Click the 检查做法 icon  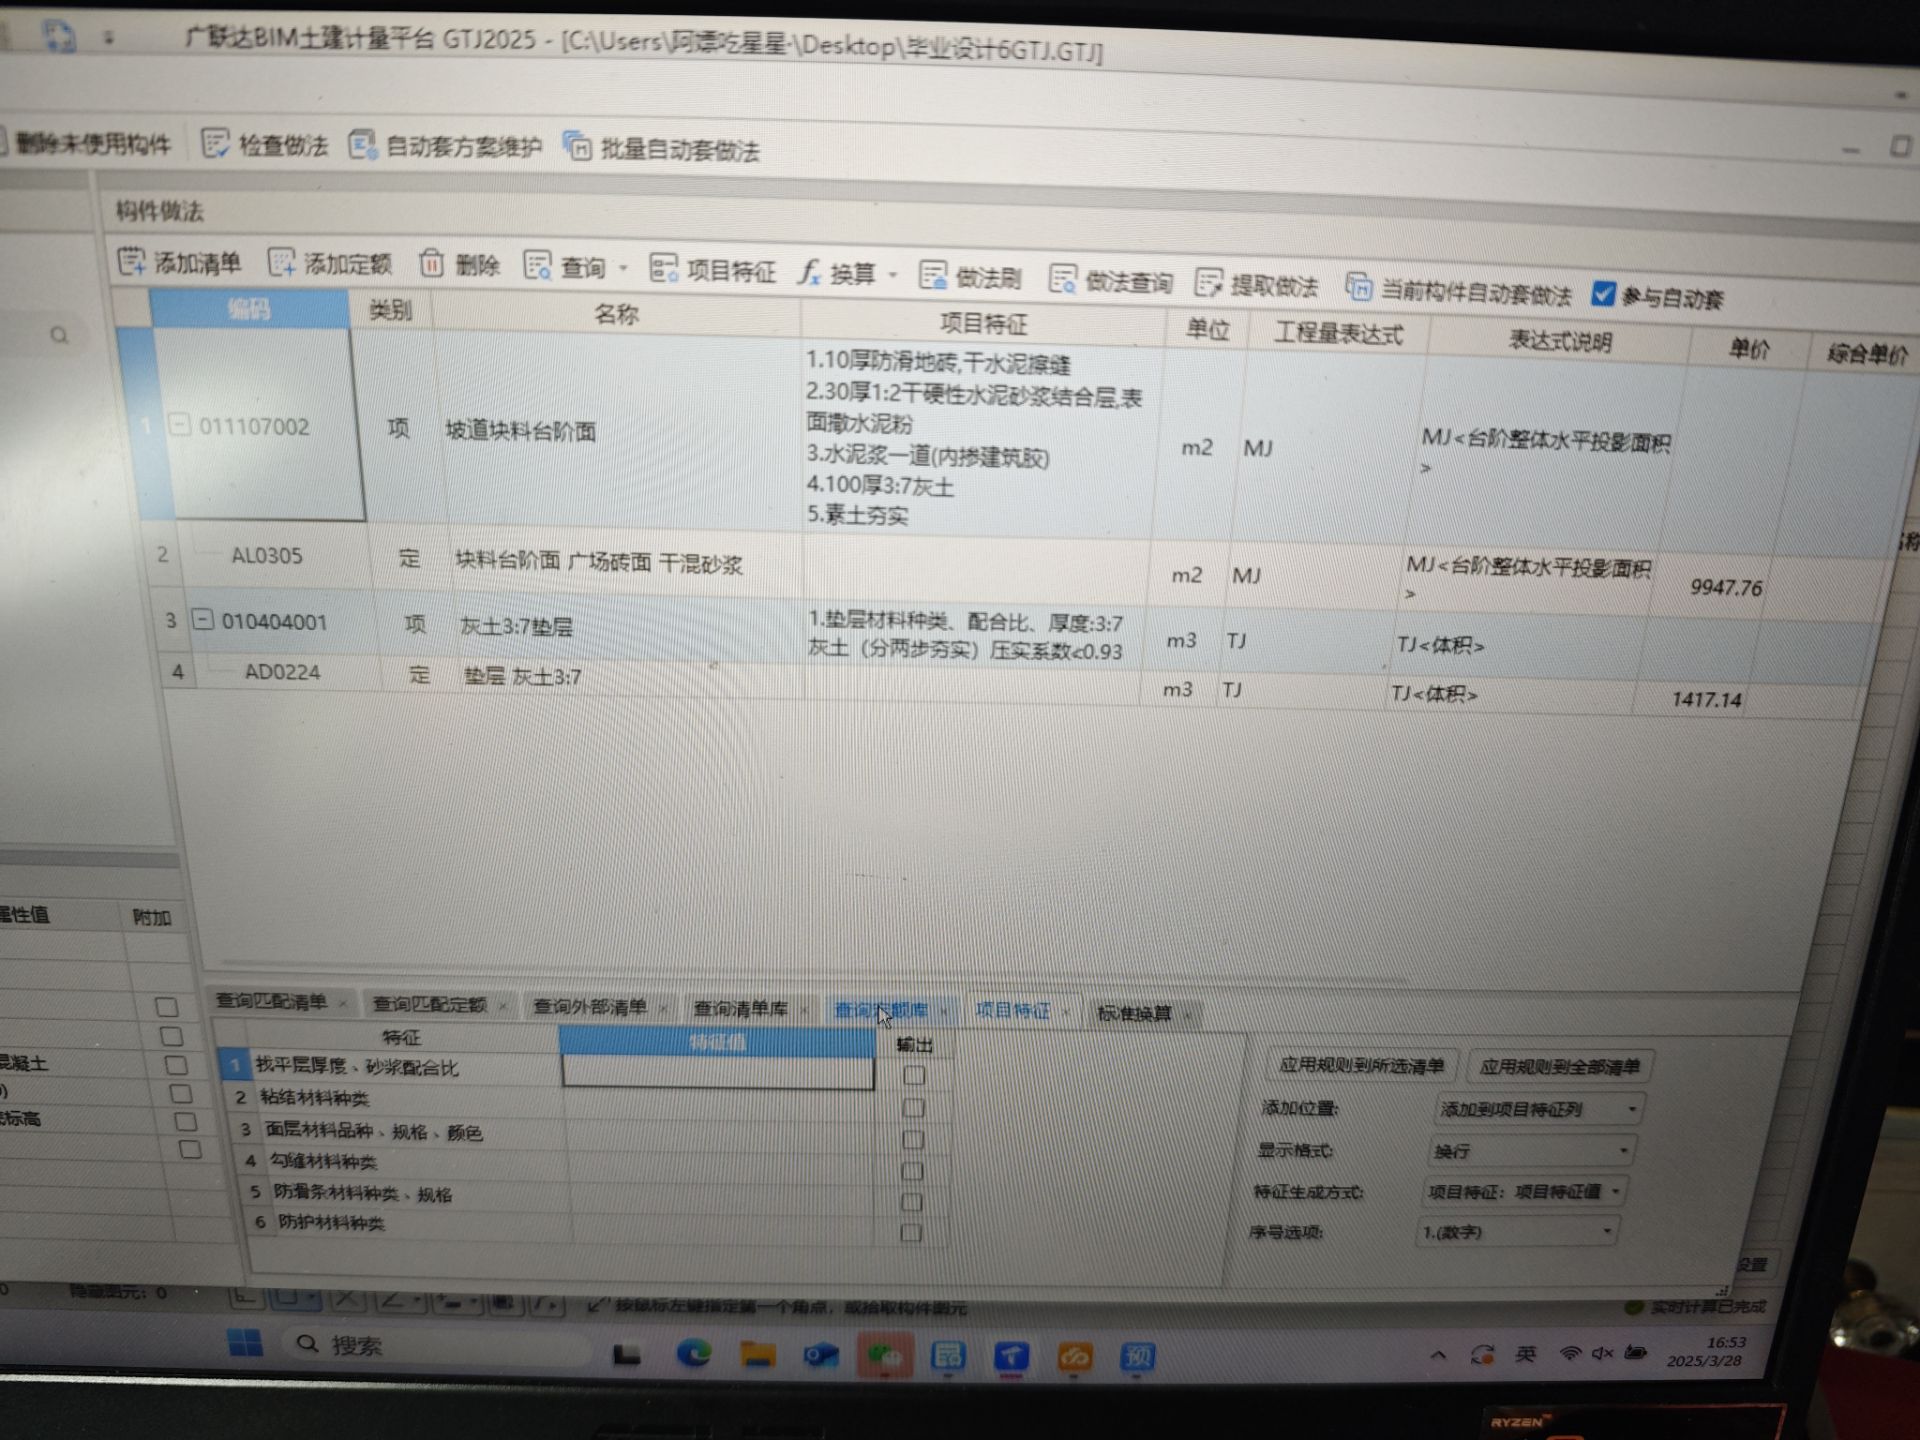[215, 144]
